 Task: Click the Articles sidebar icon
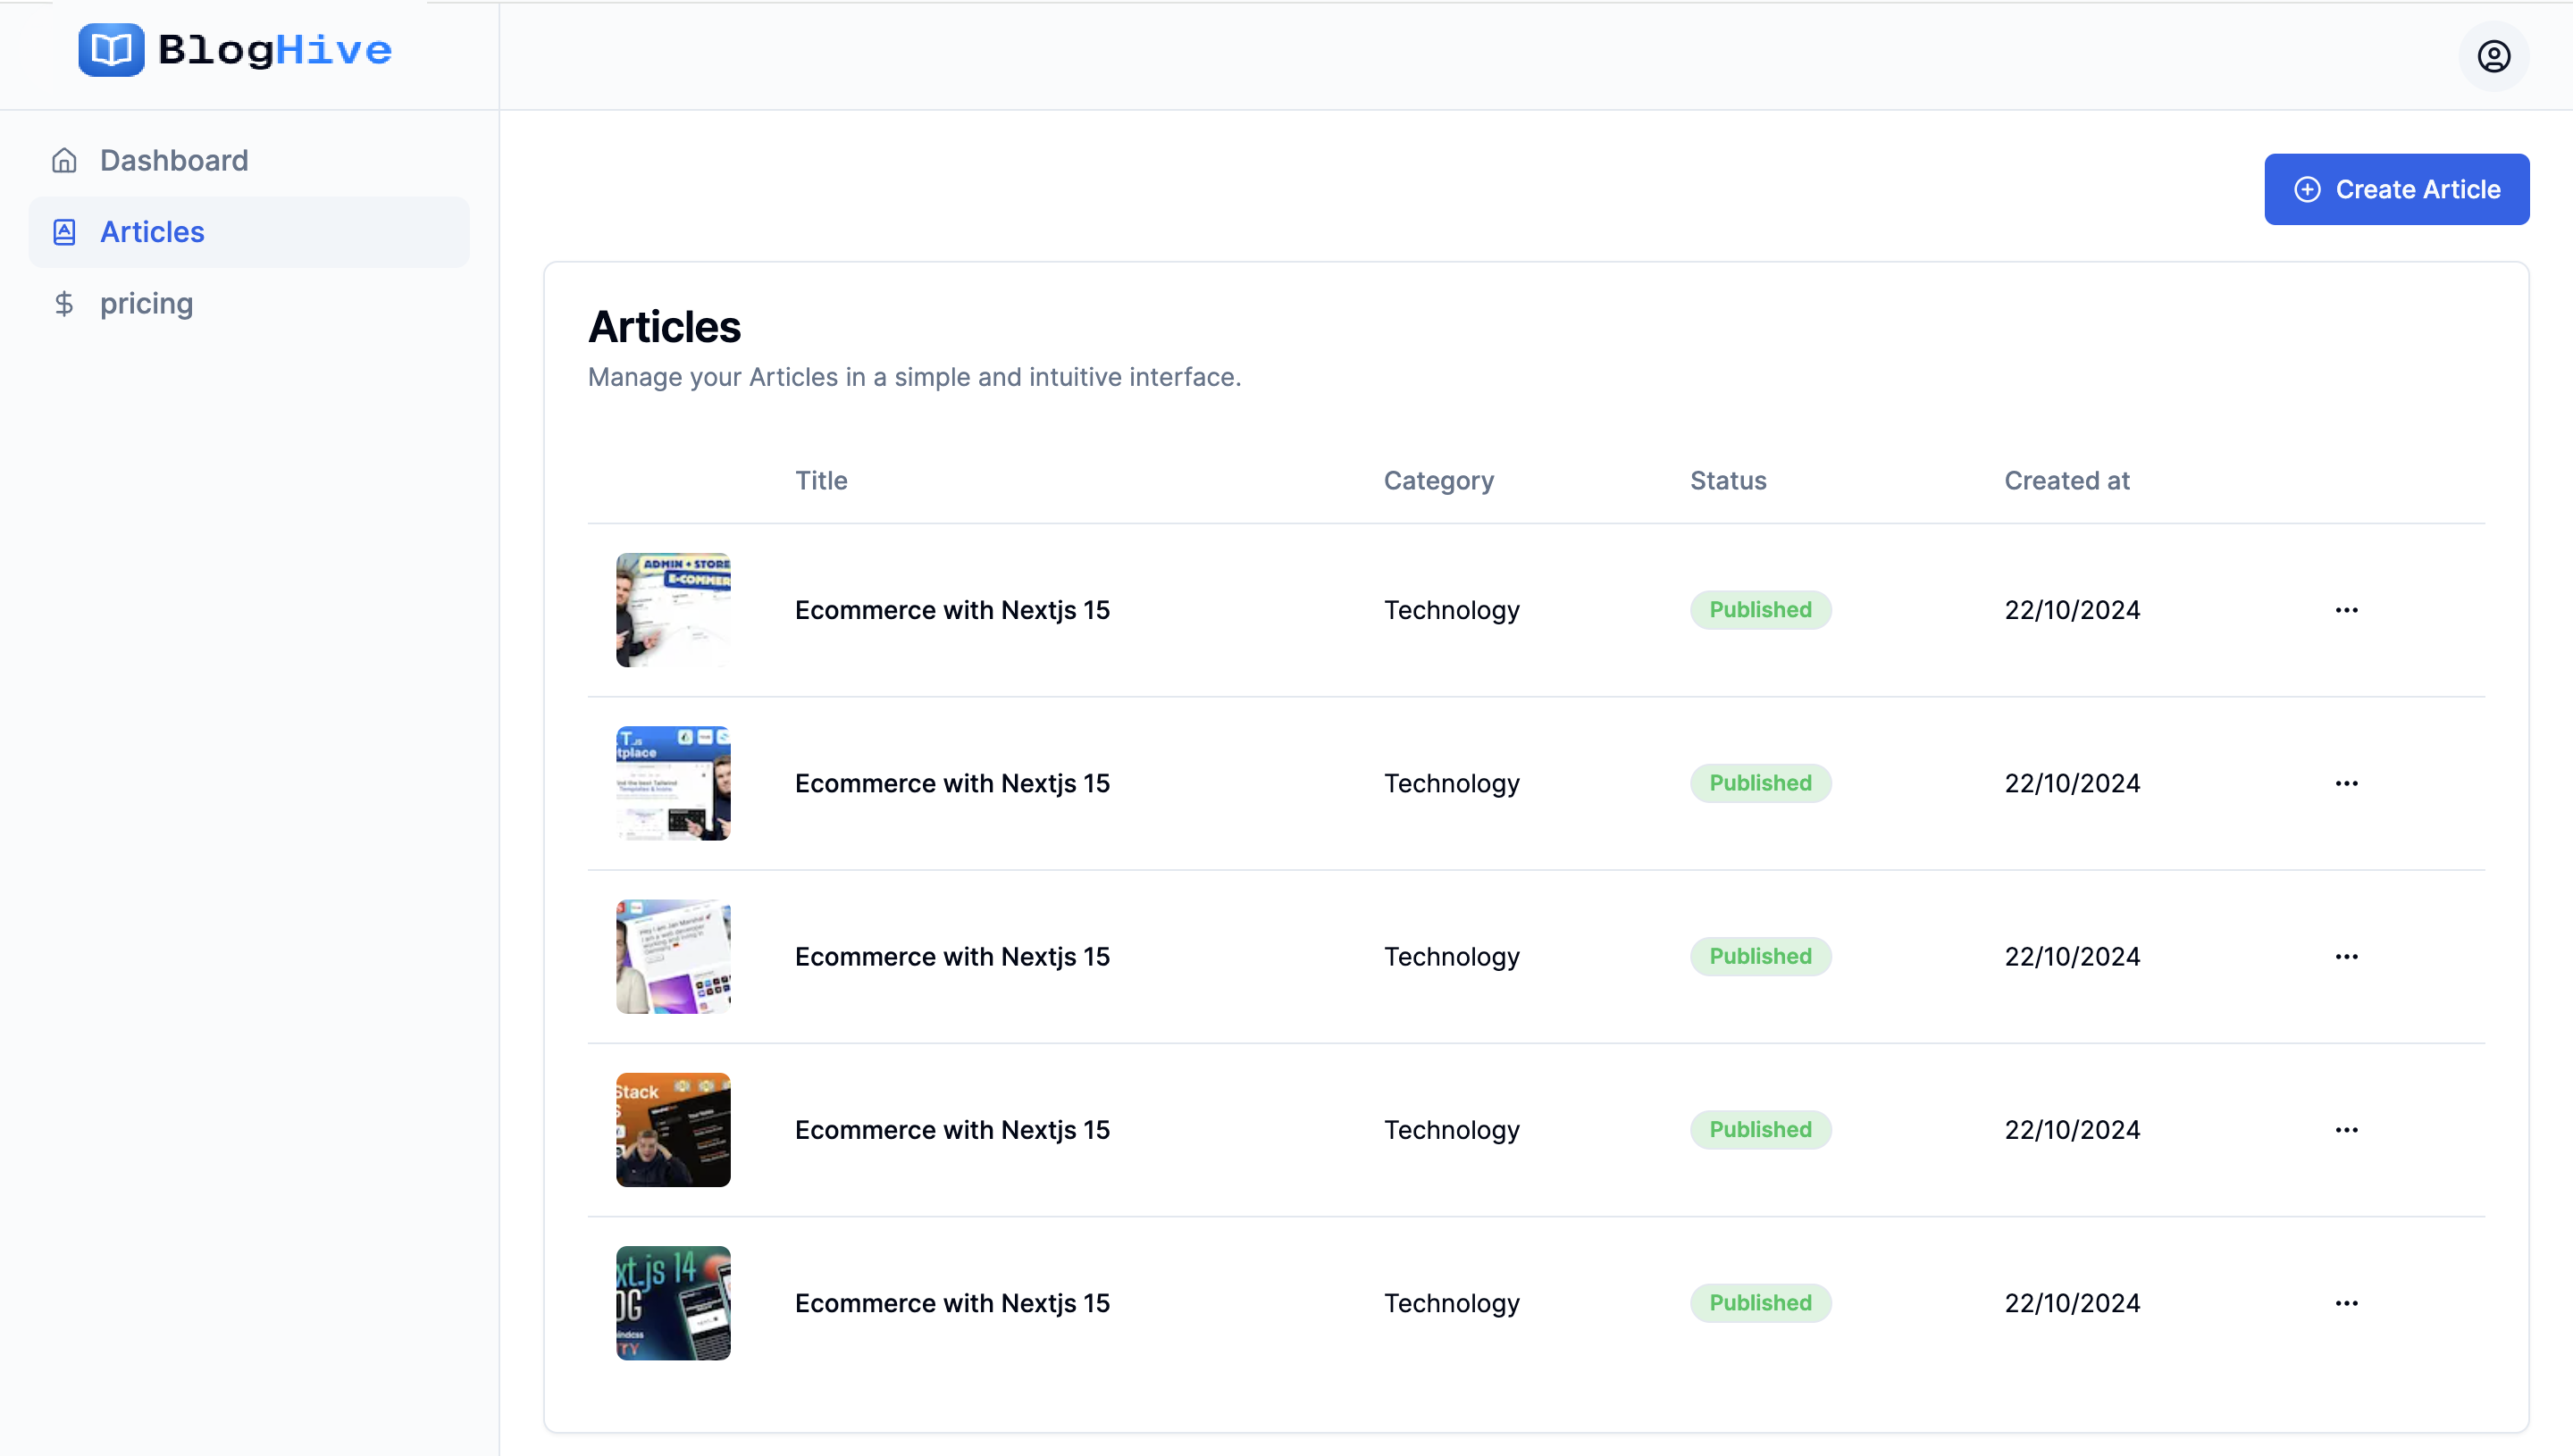(64, 232)
